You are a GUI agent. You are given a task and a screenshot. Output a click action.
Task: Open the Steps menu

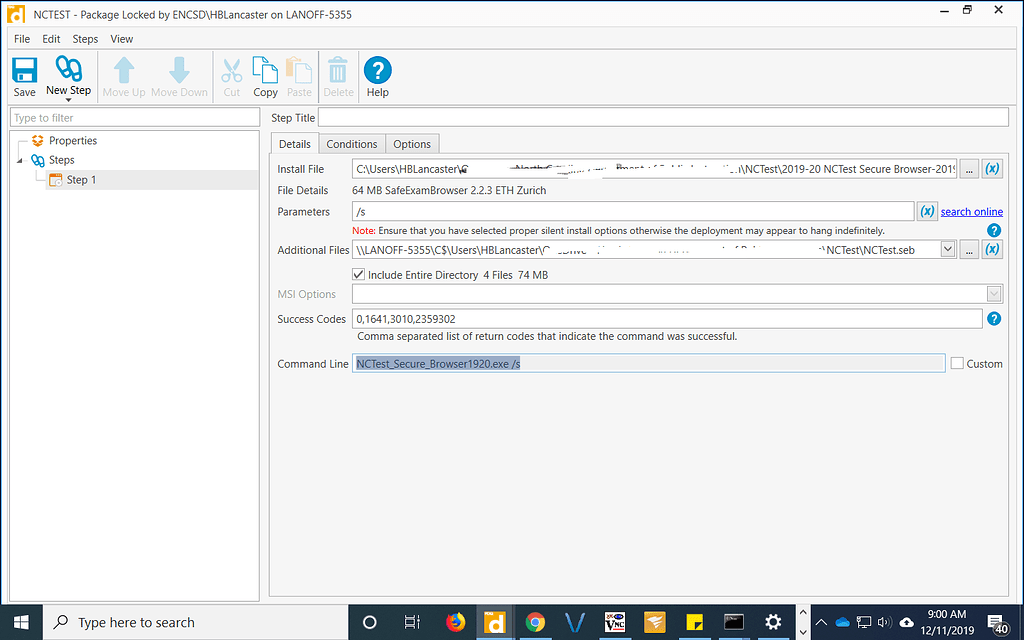85,38
